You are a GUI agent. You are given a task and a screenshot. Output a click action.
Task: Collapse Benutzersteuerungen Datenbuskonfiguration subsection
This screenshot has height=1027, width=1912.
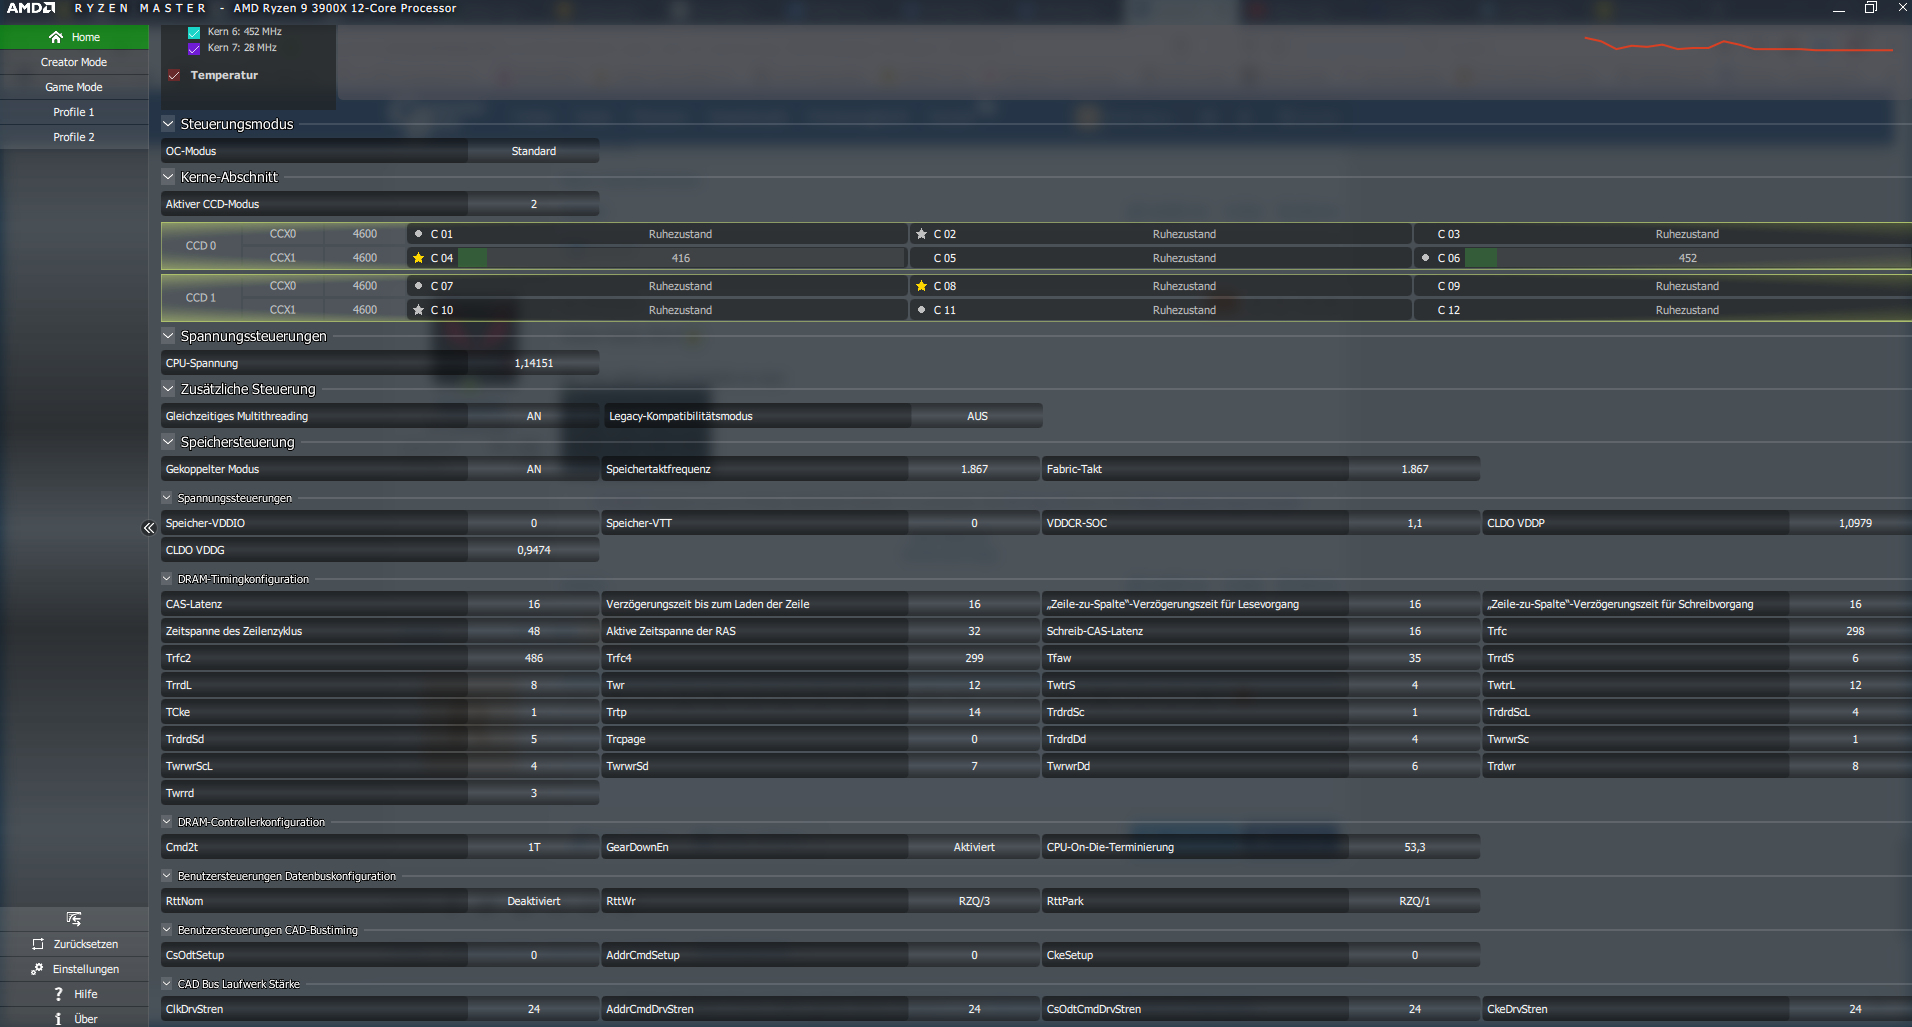pos(167,876)
